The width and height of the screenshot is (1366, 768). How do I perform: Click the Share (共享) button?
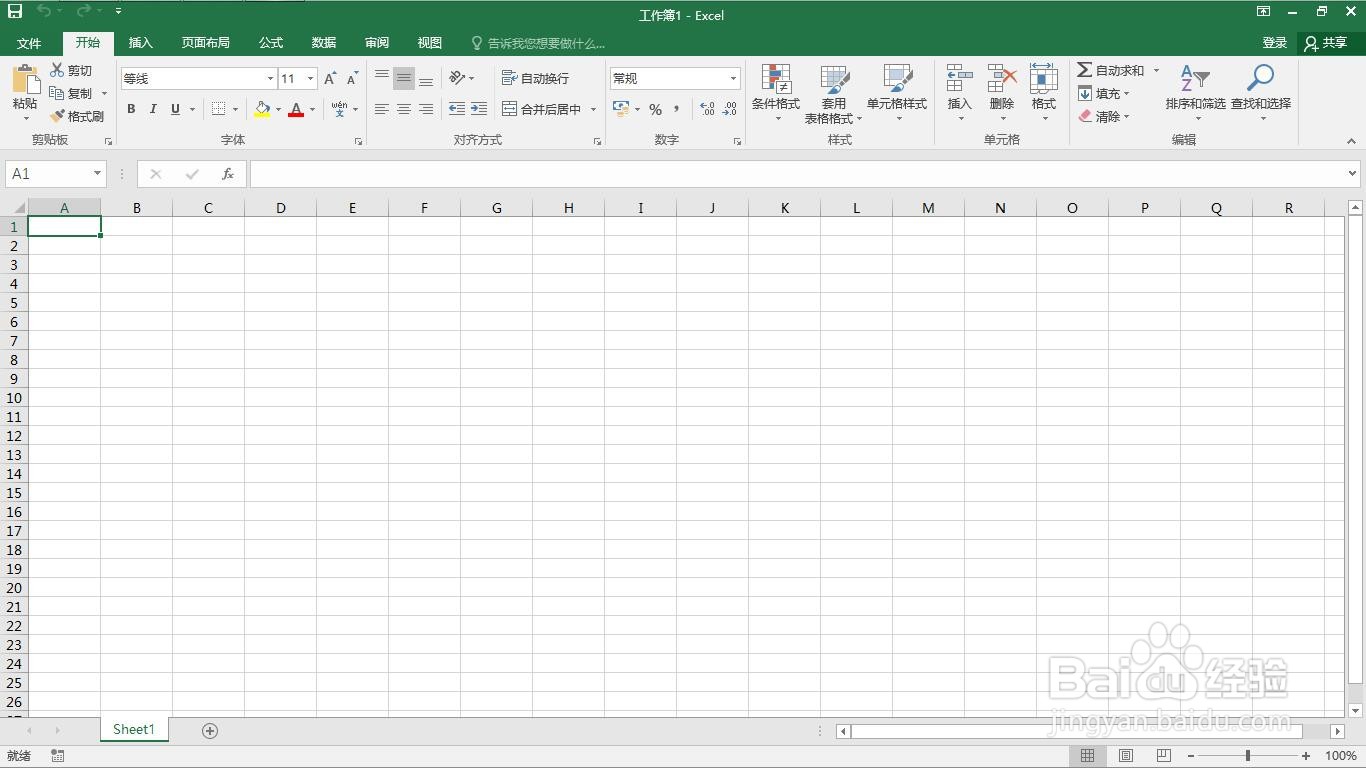click(1326, 43)
